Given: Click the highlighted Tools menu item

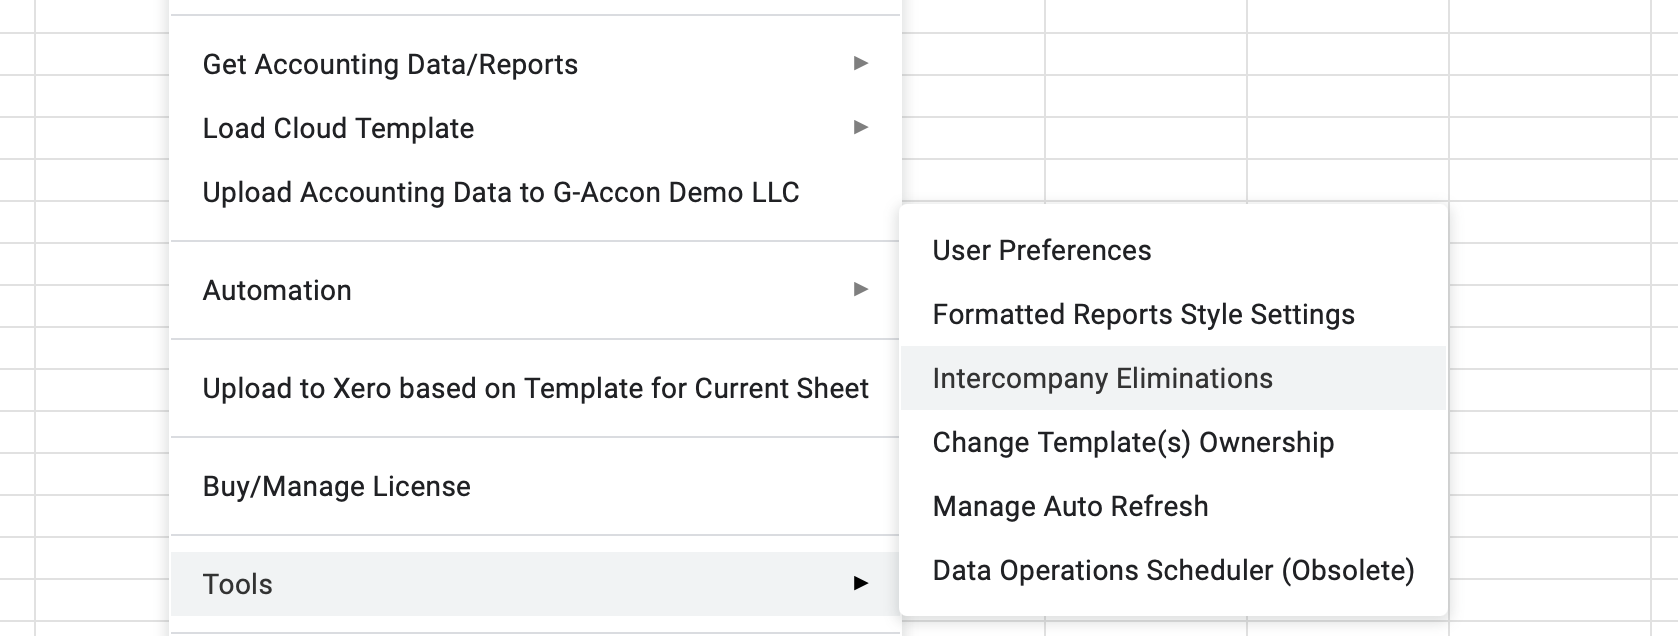Looking at the screenshot, I should tap(237, 585).
